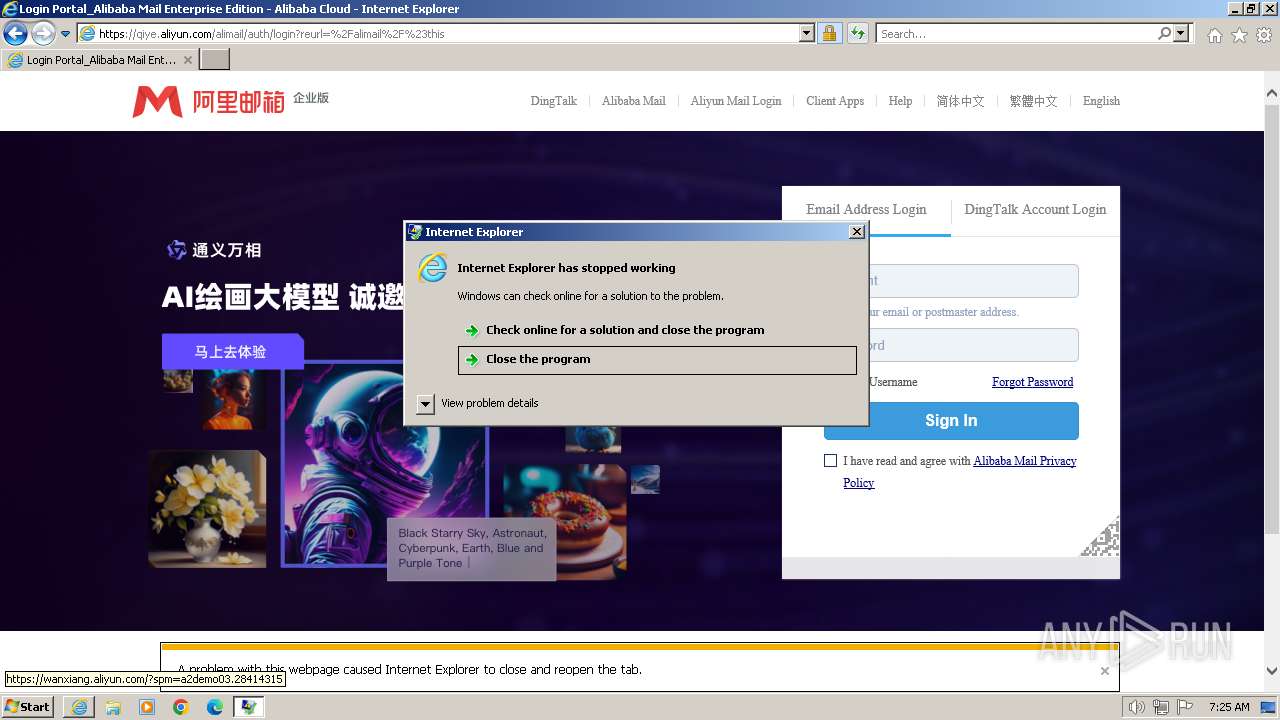Click the browser Forward arrow button
1280x720 pixels.
coord(43,34)
